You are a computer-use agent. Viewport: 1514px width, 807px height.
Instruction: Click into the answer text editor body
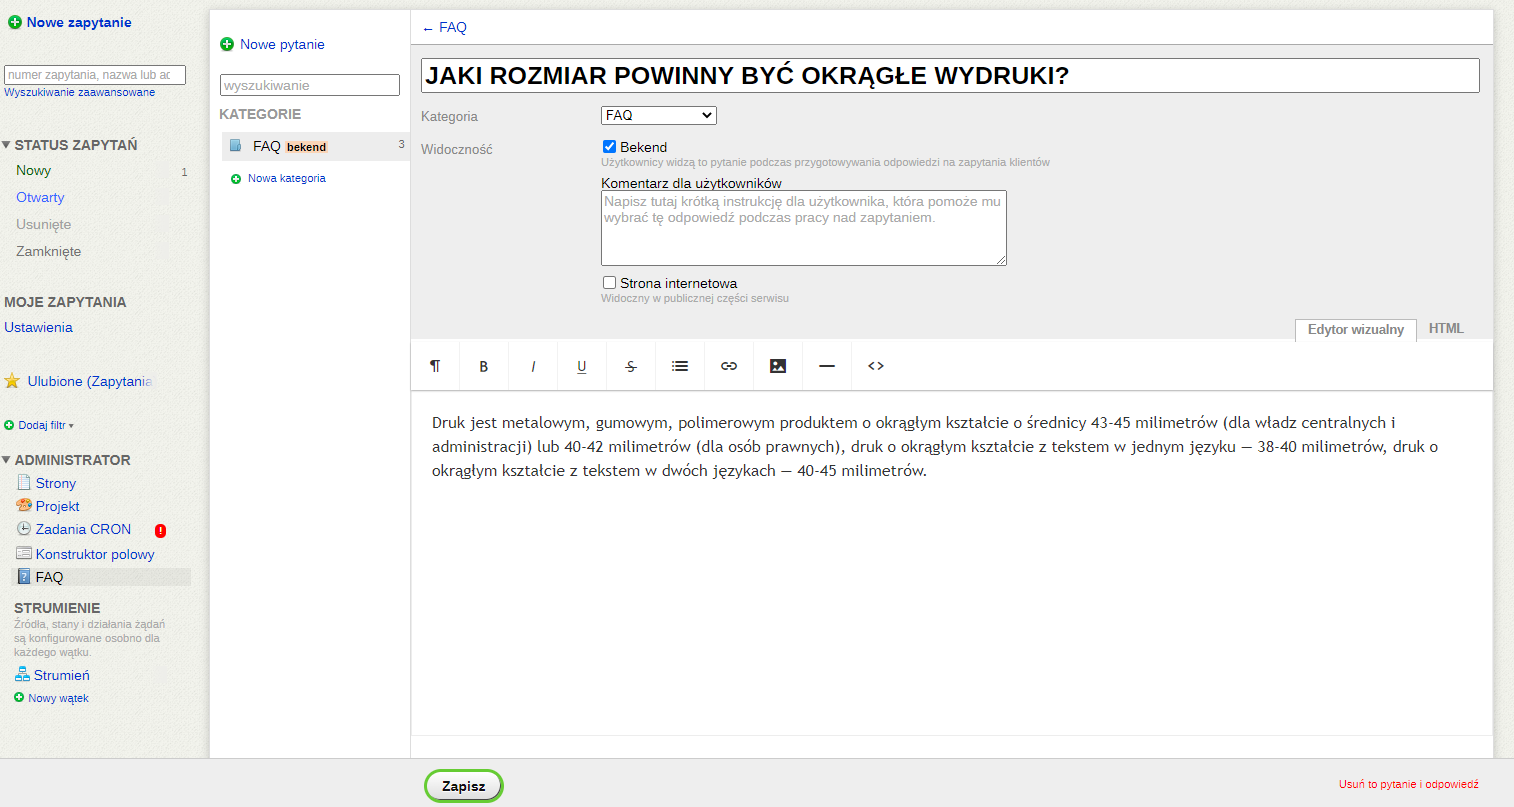point(952,563)
